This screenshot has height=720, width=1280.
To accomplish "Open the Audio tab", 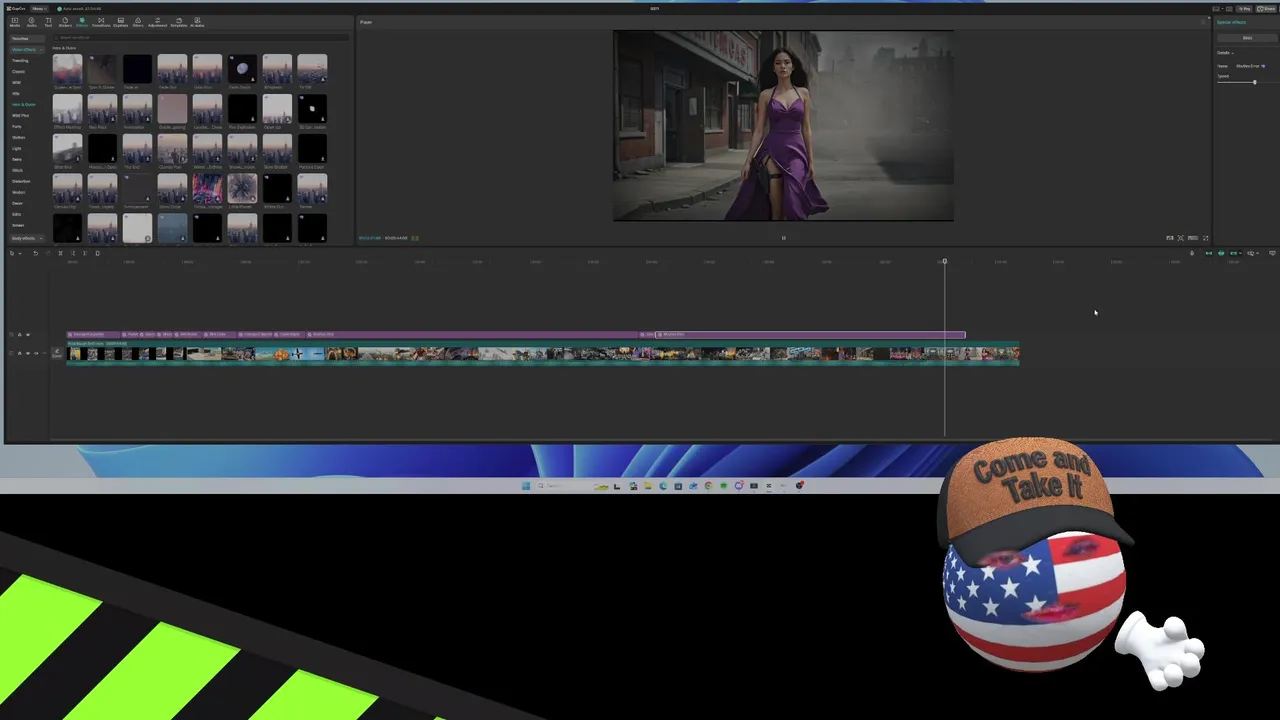I will coord(32,22).
